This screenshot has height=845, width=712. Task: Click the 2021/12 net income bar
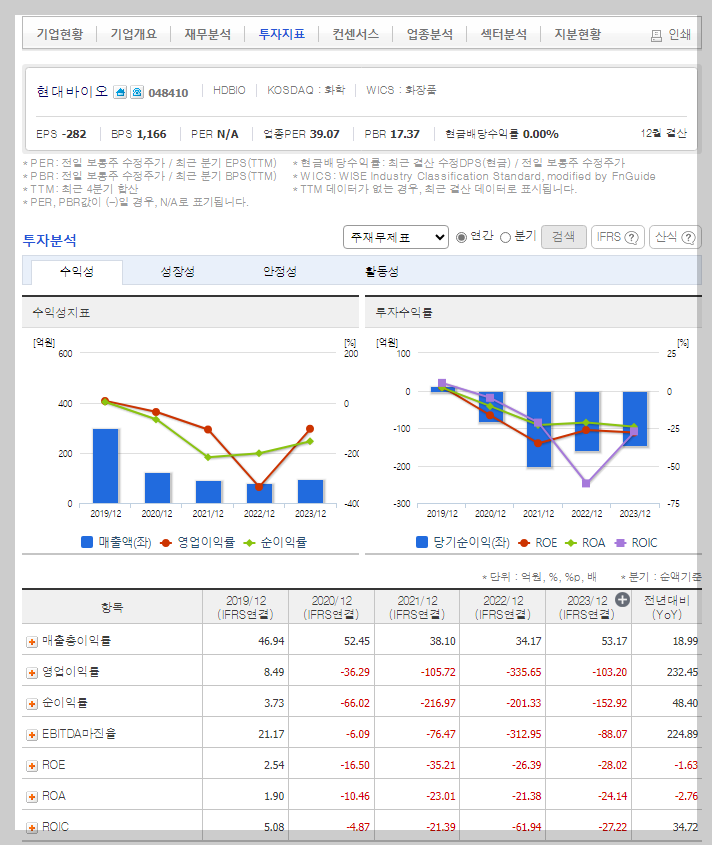[x=539, y=429]
